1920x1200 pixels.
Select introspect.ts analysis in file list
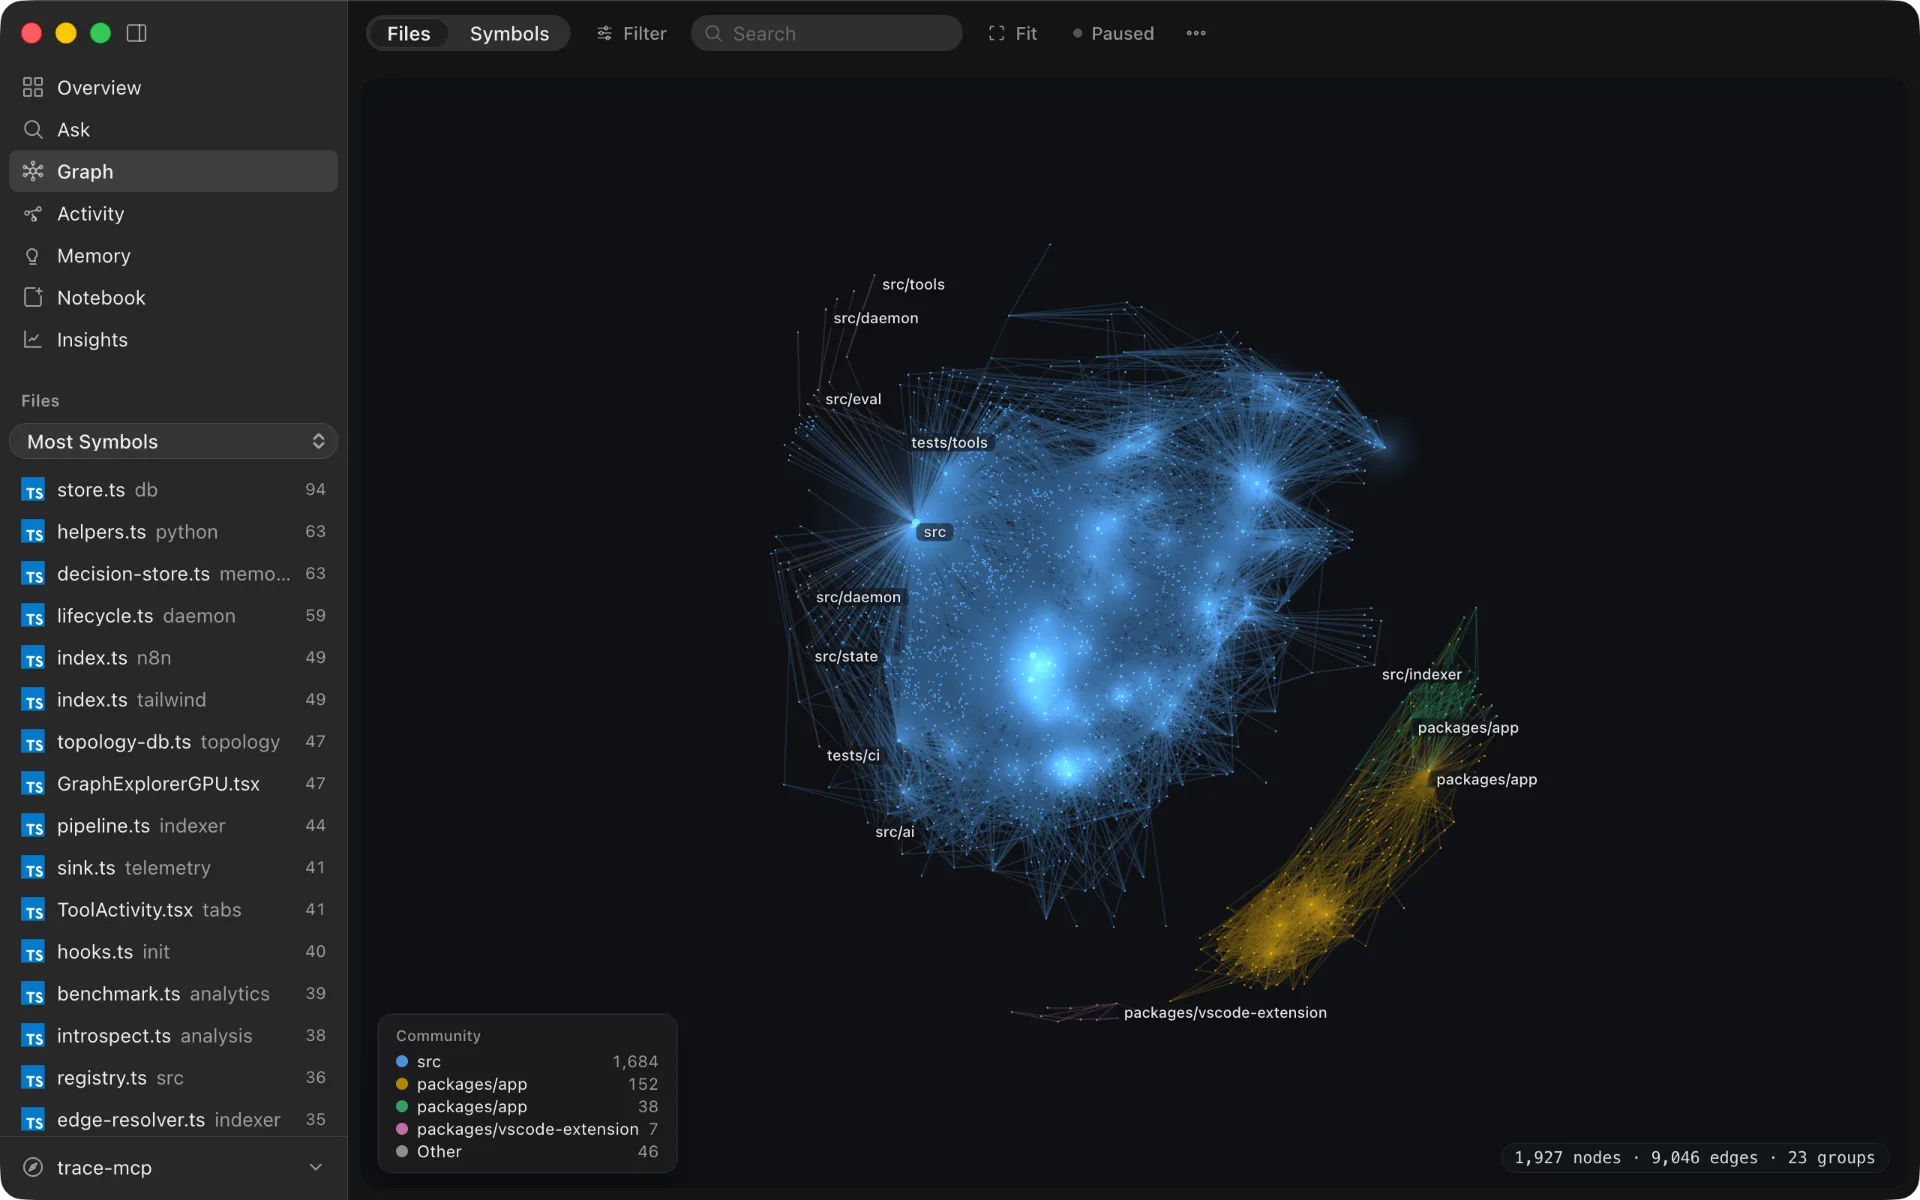173,1036
